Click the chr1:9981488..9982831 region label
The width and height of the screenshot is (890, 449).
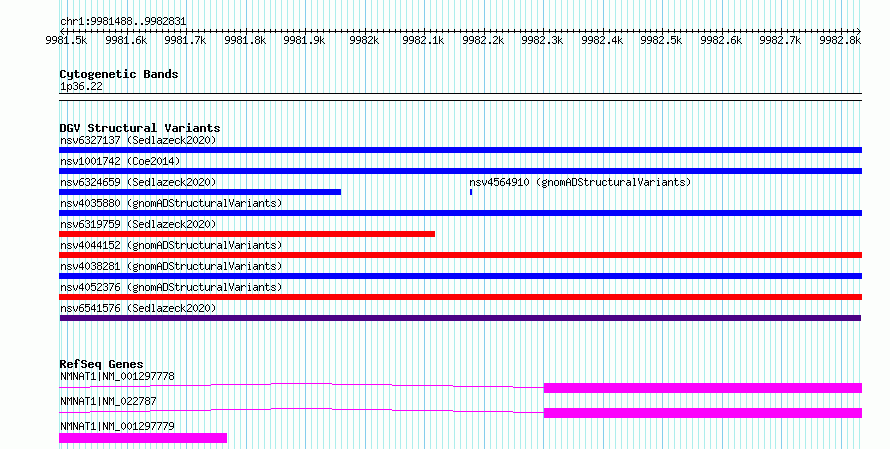tap(123, 22)
